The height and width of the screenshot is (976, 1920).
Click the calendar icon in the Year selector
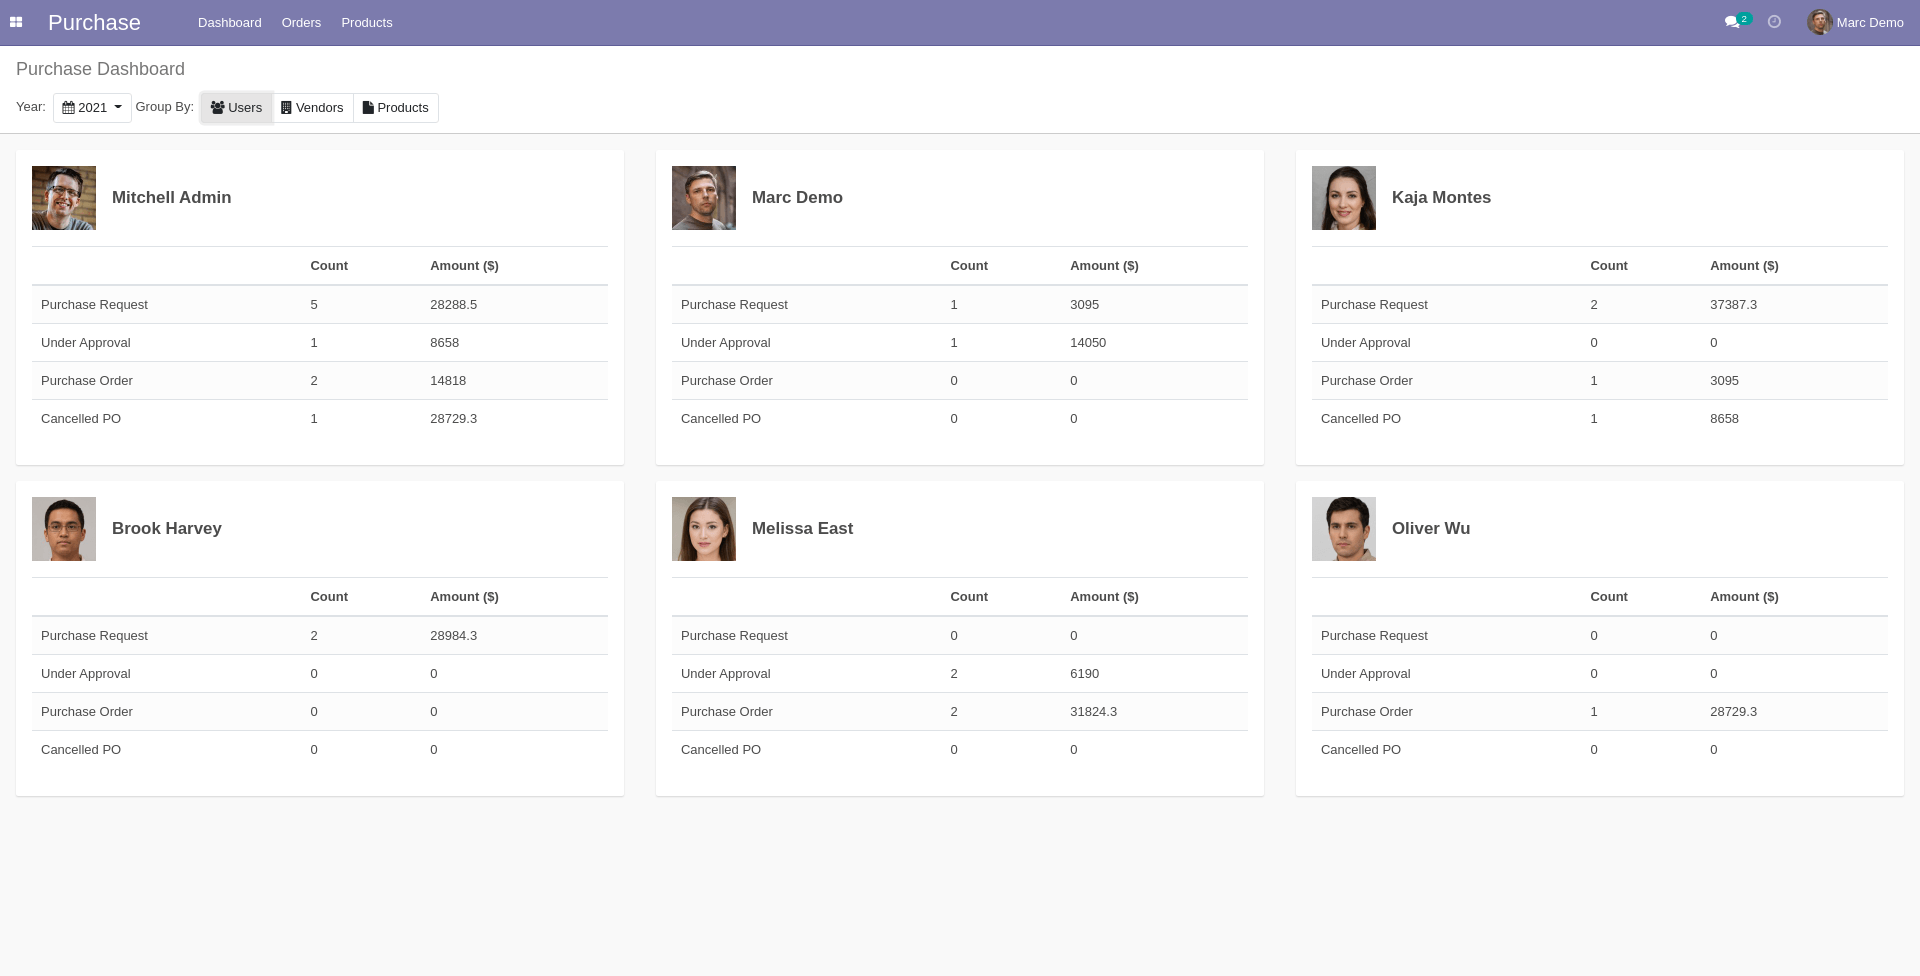point(68,107)
